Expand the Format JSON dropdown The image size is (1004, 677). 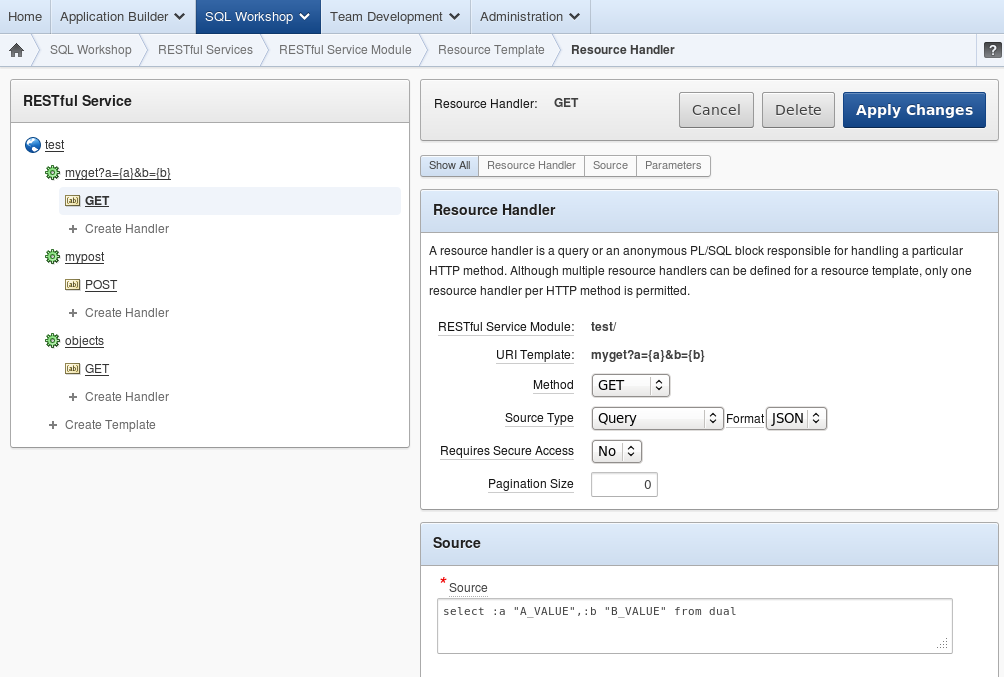click(796, 418)
